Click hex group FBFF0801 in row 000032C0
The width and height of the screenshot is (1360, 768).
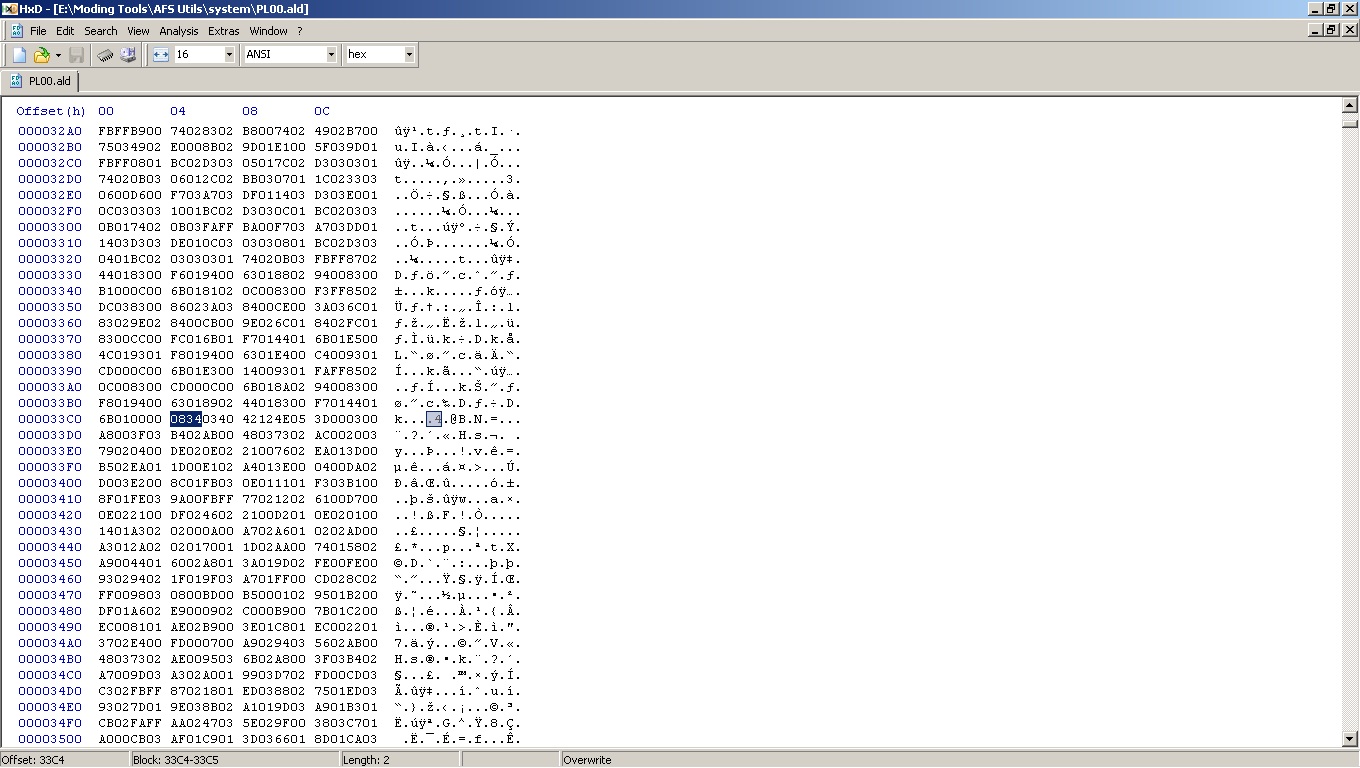[130, 163]
